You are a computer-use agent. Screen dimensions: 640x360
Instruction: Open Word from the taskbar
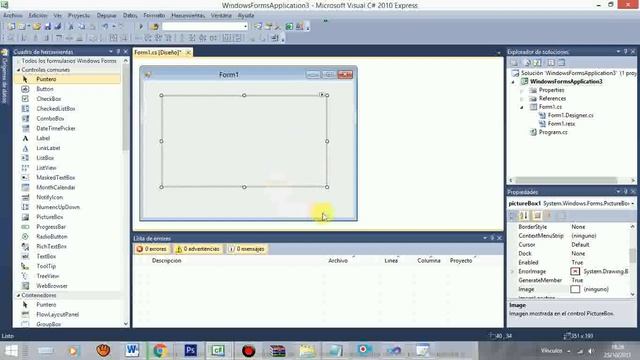pos(132,350)
